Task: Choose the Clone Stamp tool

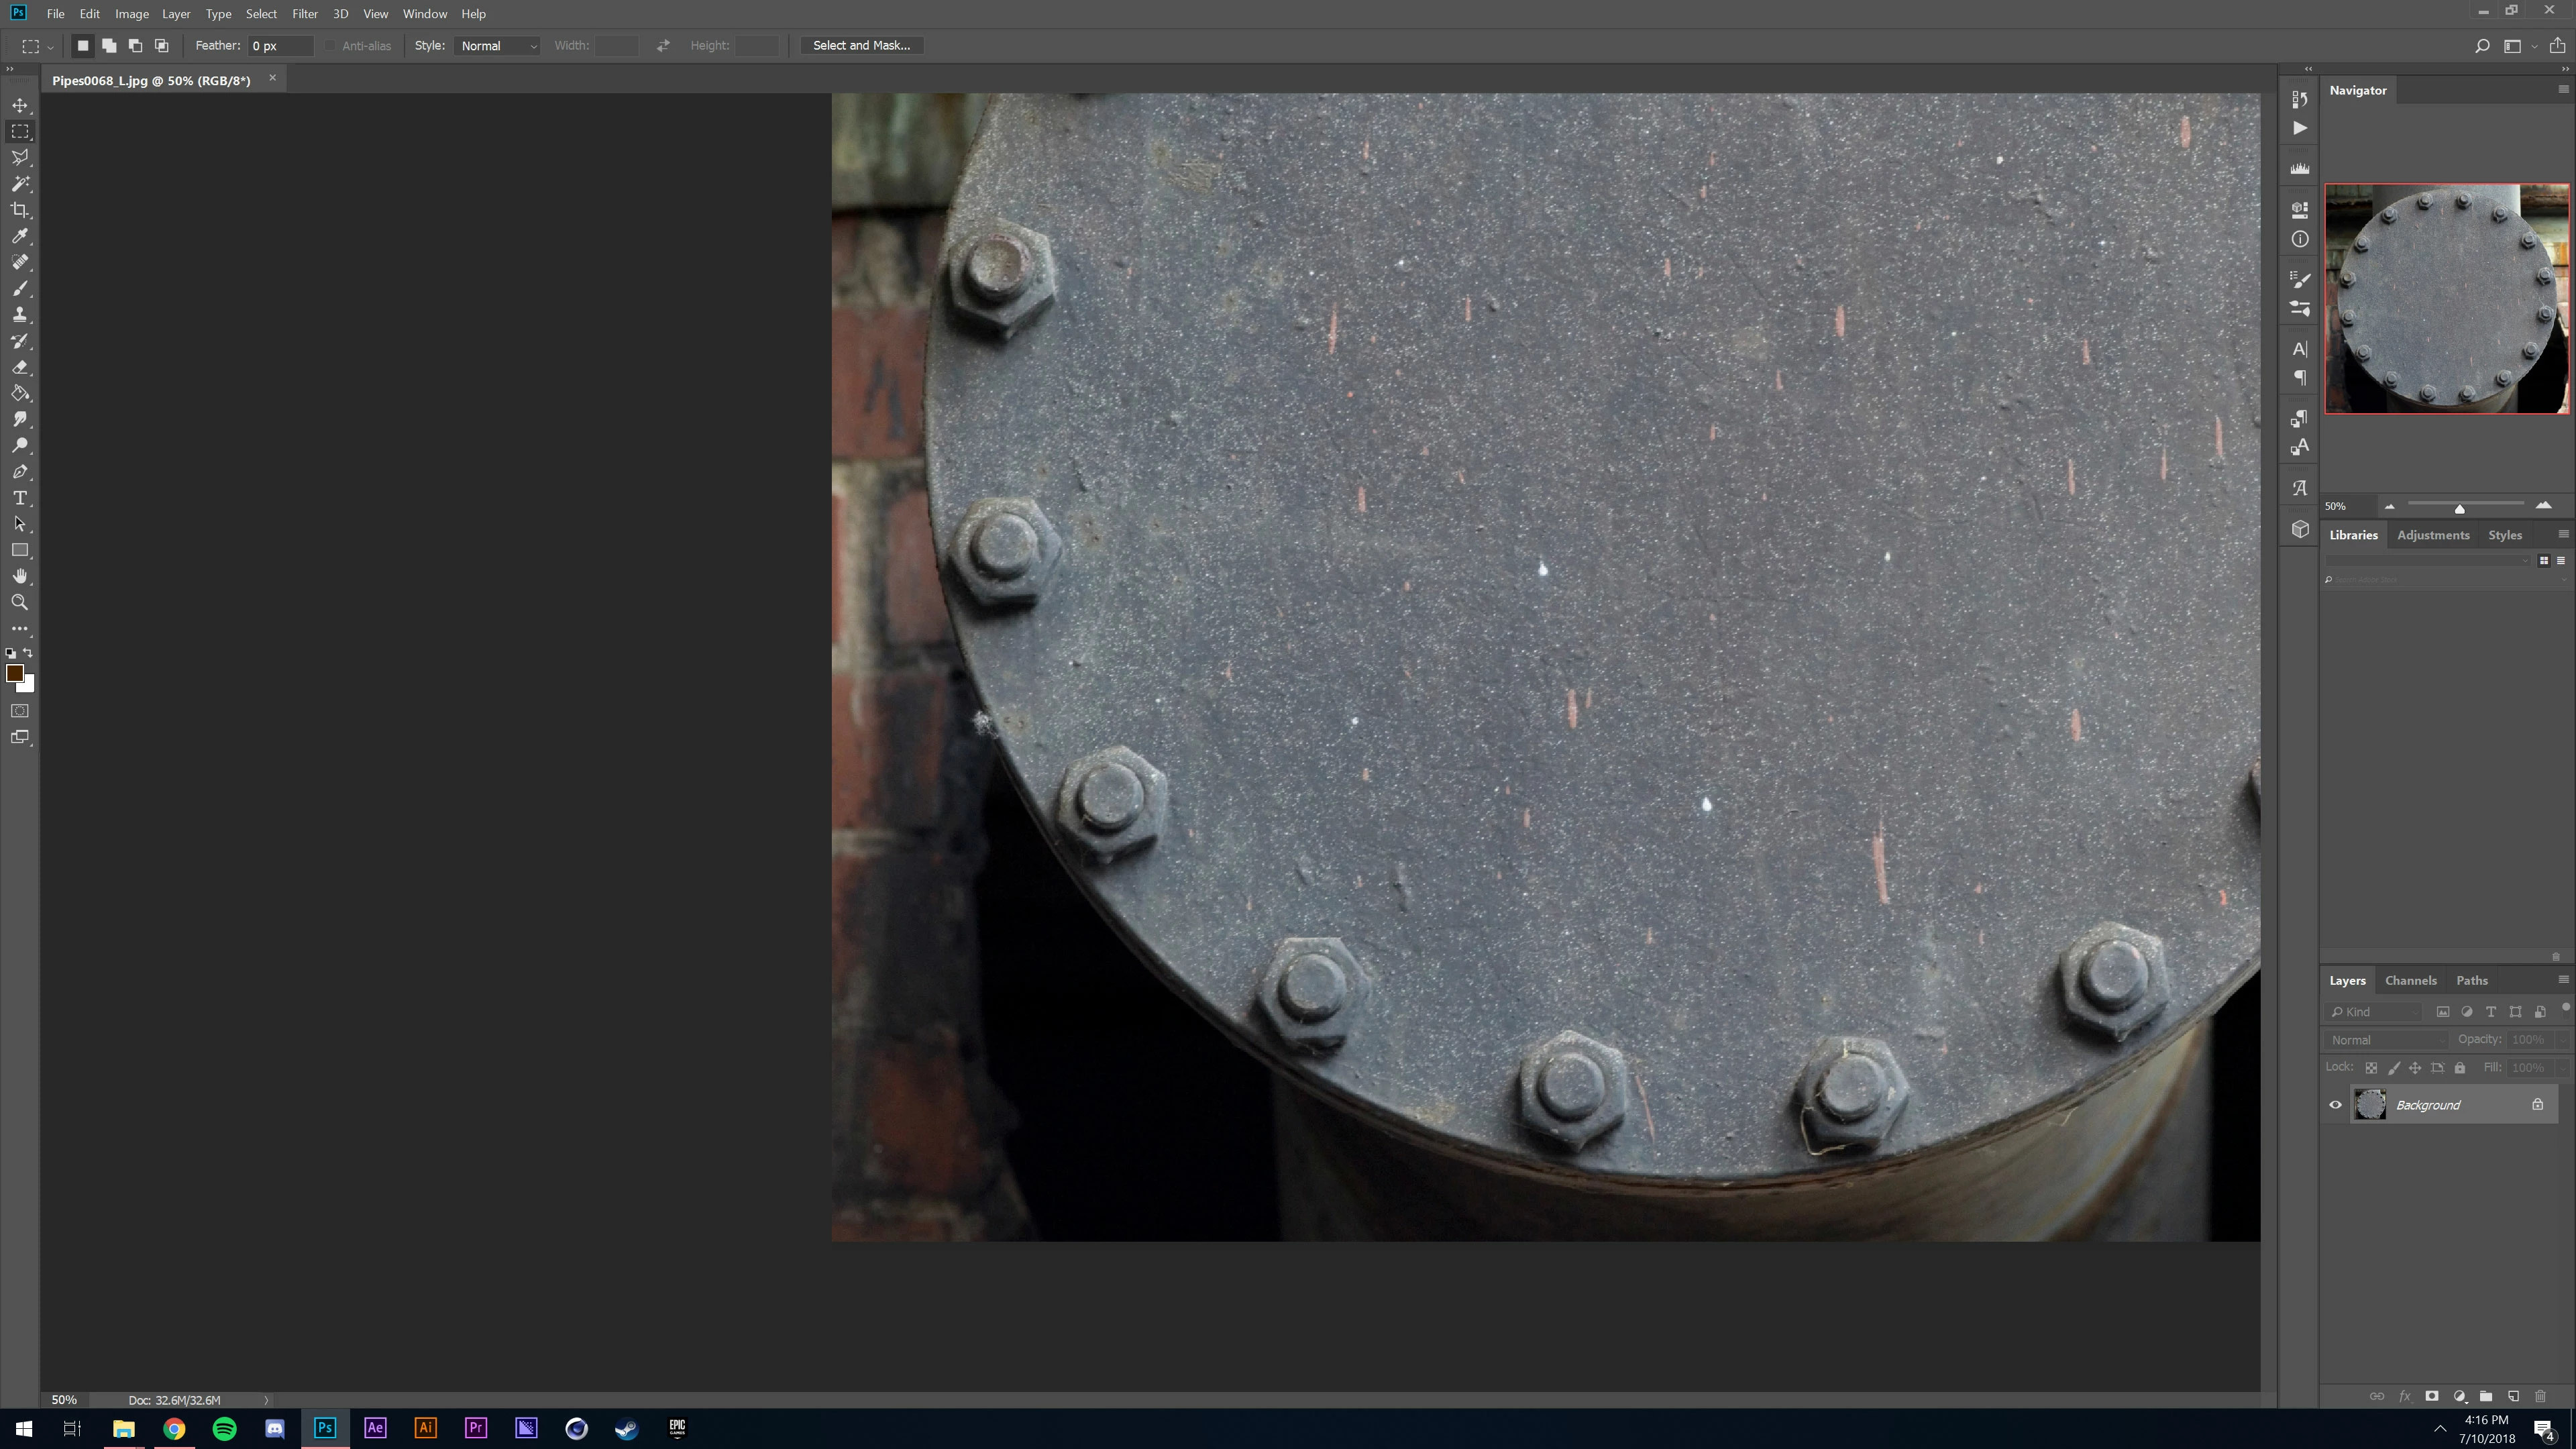Action: tap(20, 315)
